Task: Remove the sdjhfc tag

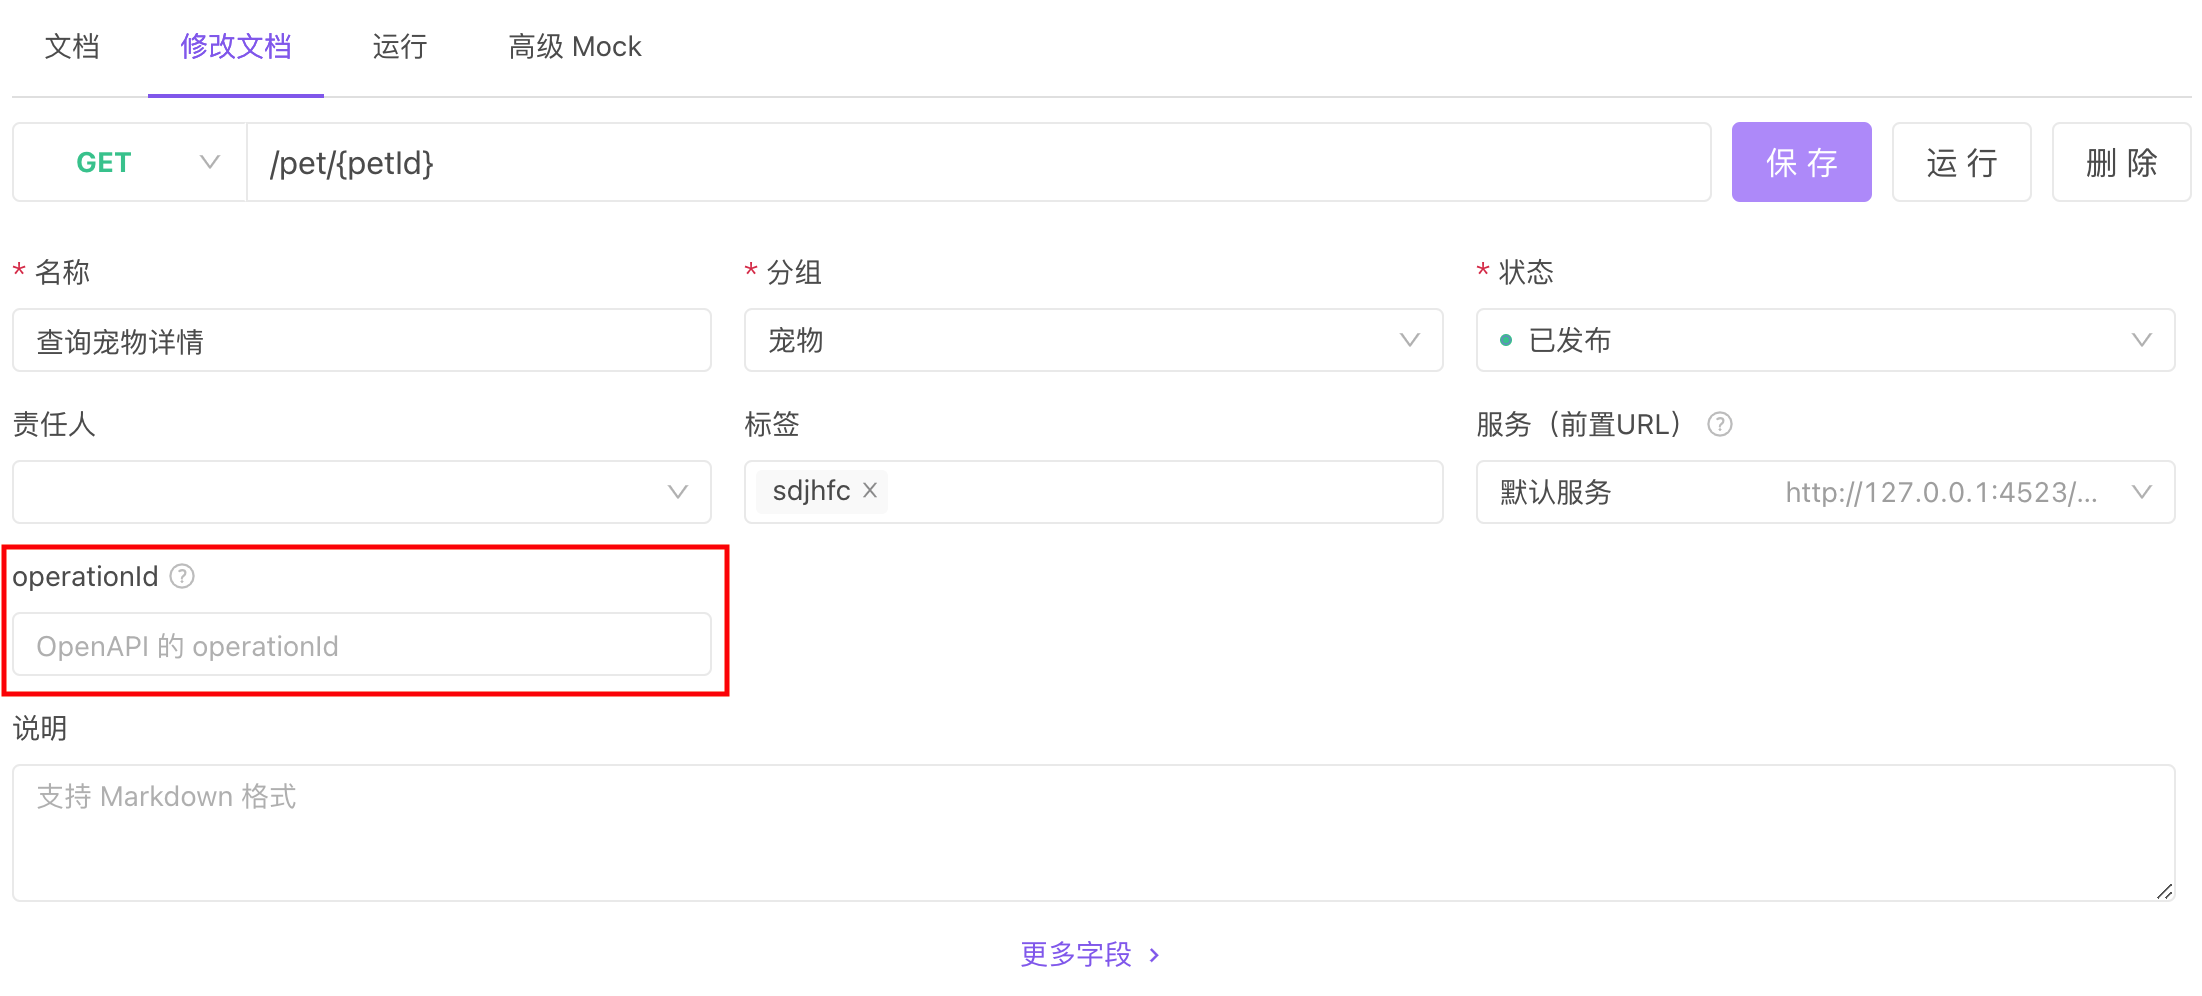Action: 870,490
